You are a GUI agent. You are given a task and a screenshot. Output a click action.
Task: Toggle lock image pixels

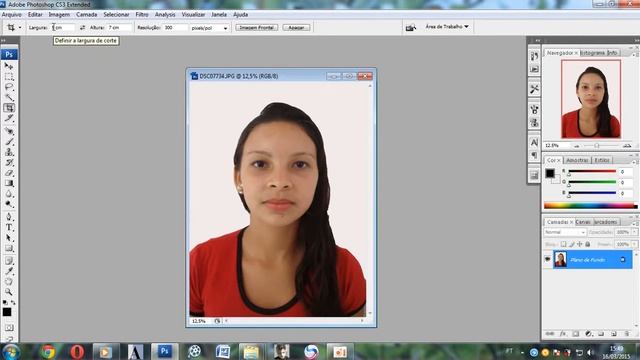pyautogui.click(x=571, y=244)
